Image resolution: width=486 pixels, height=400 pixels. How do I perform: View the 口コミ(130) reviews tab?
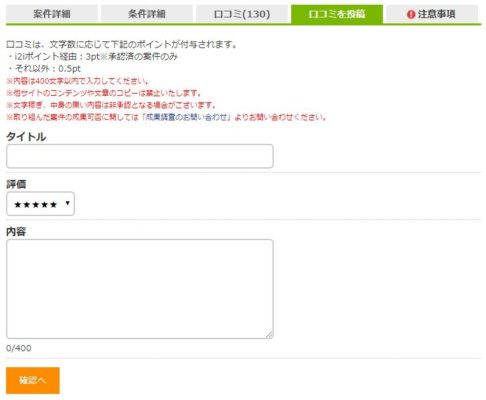(x=242, y=14)
